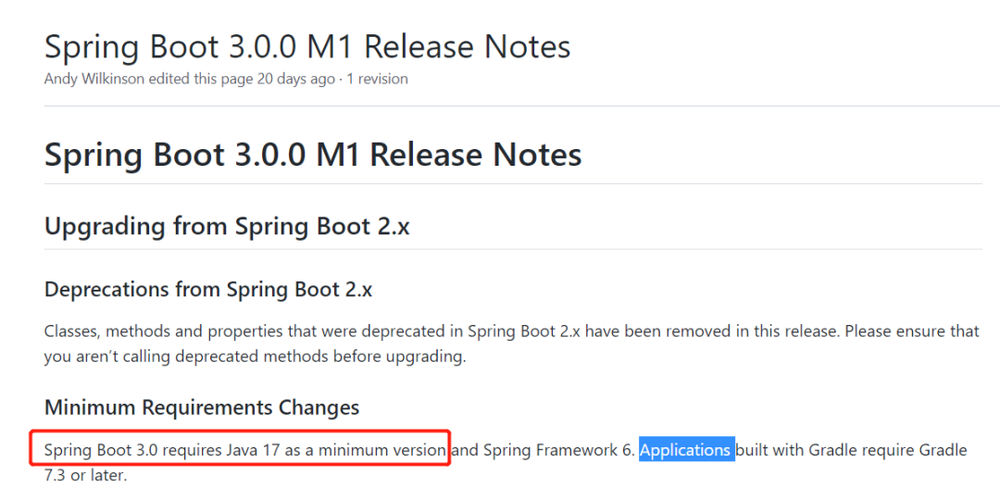
Task: Click the highlighted word Applications
Action: pyautogui.click(x=686, y=450)
